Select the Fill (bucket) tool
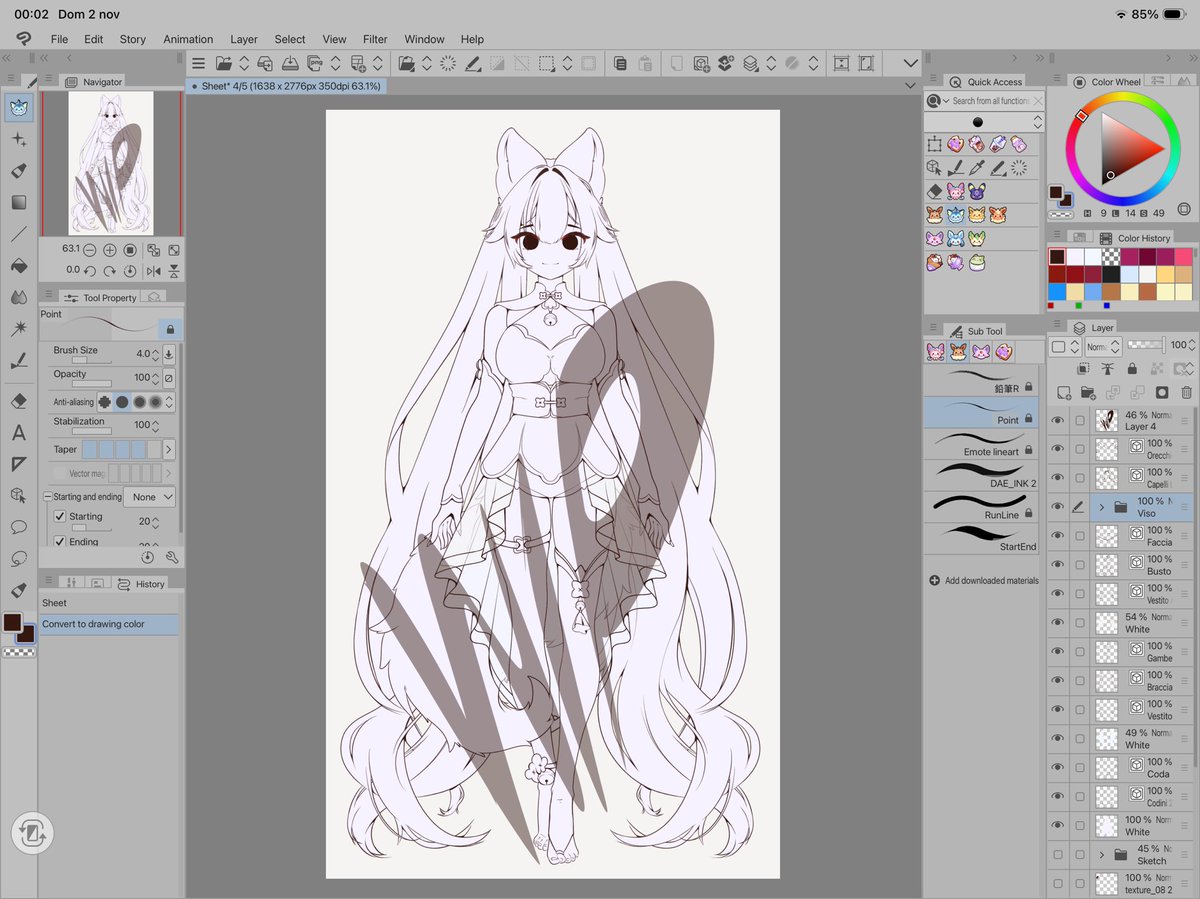The image size is (1200, 899). 19,267
